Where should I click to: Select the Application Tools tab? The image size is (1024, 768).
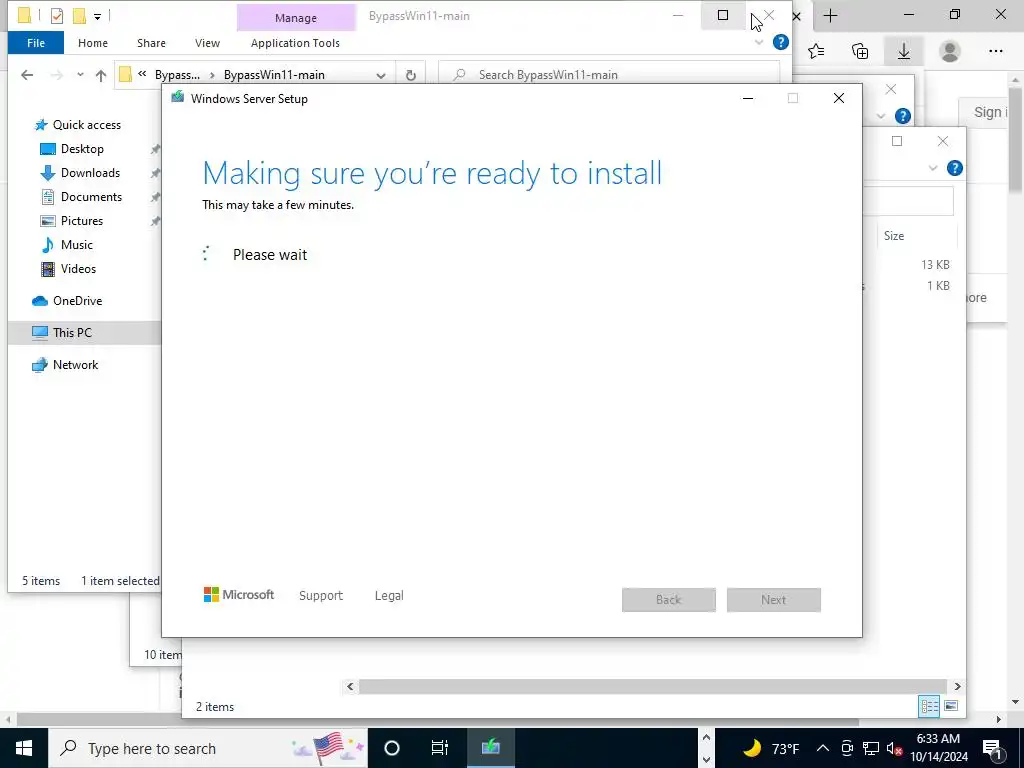(295, 43)
